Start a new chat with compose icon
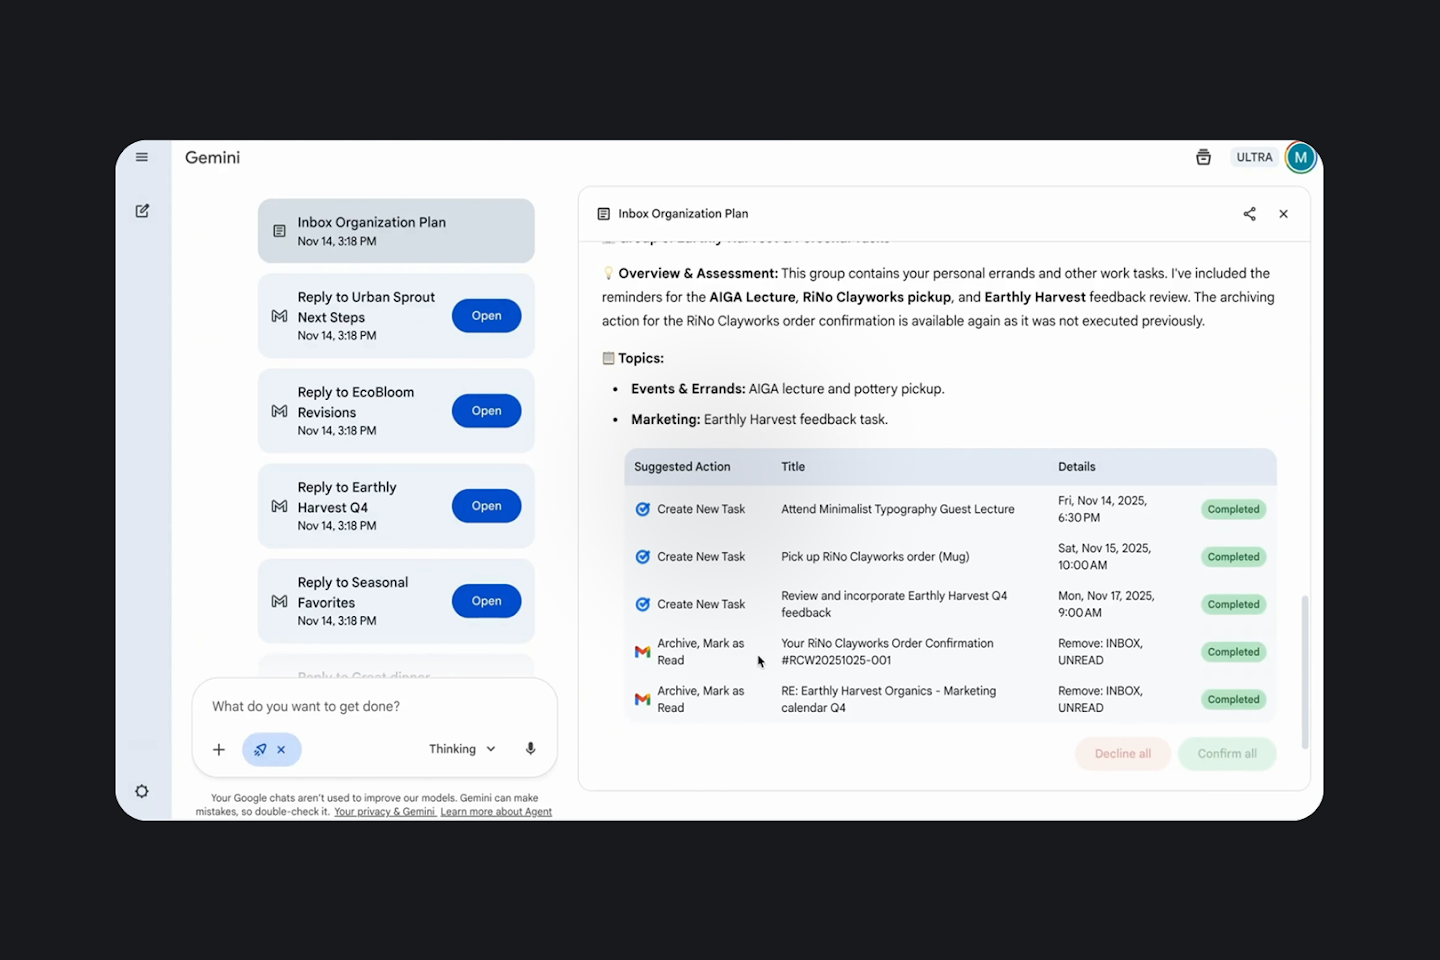The width and height of the screenshot is (1440, 960). (x=142, y=211)
